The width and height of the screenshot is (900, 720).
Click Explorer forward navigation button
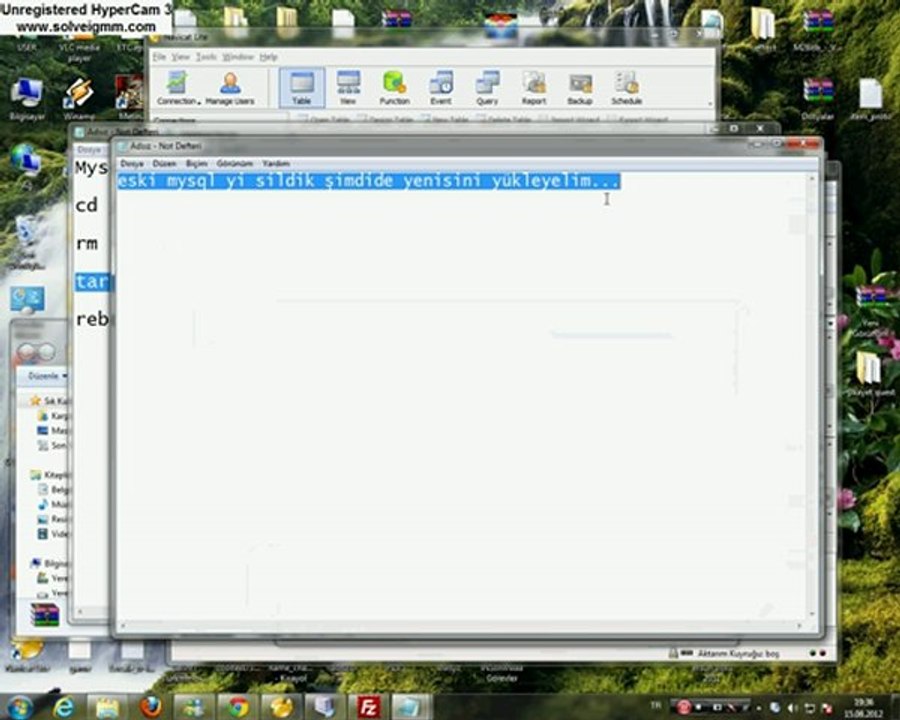tap(46, 351)
